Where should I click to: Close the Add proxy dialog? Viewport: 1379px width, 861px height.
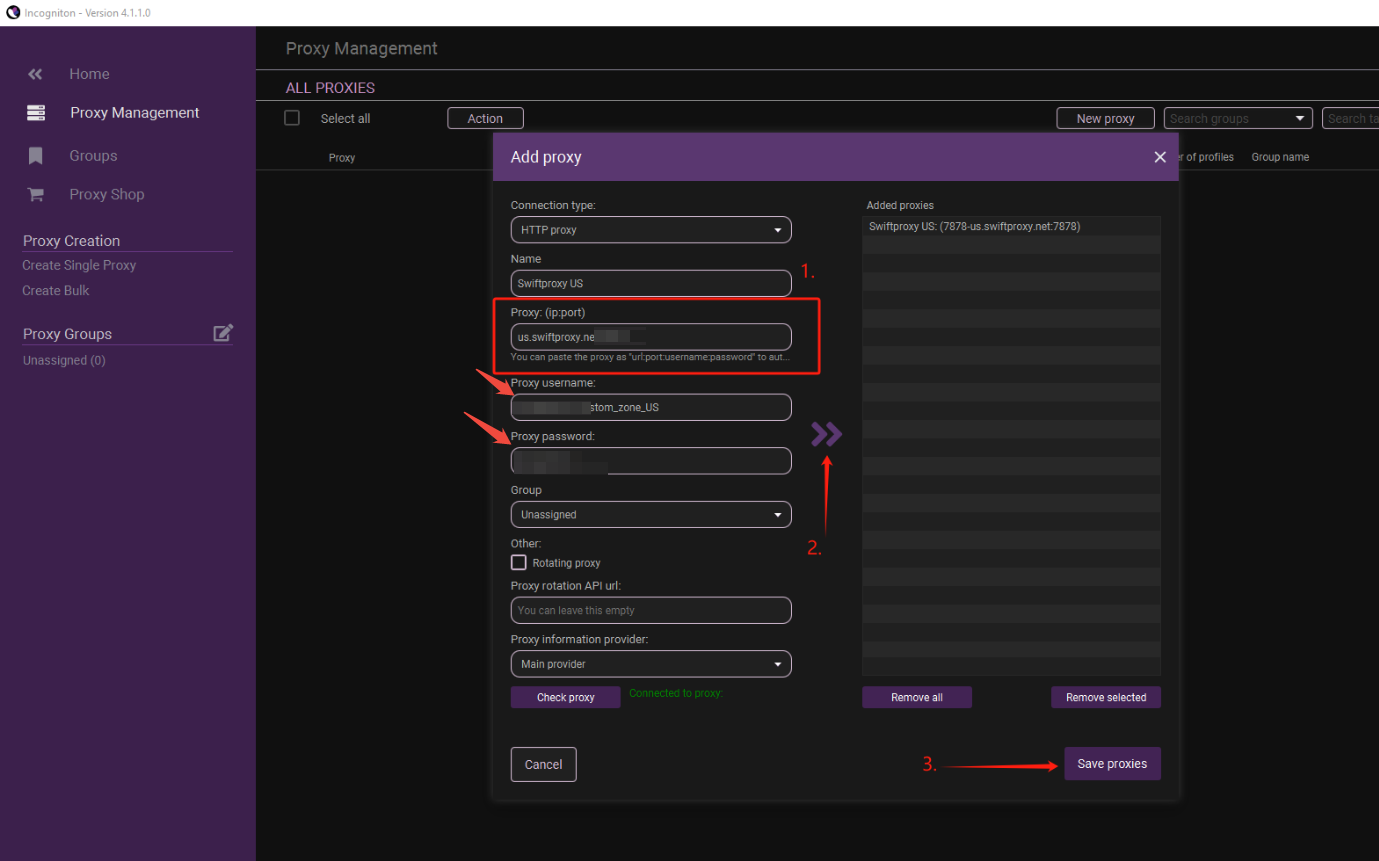click(x=1160, y=157)
